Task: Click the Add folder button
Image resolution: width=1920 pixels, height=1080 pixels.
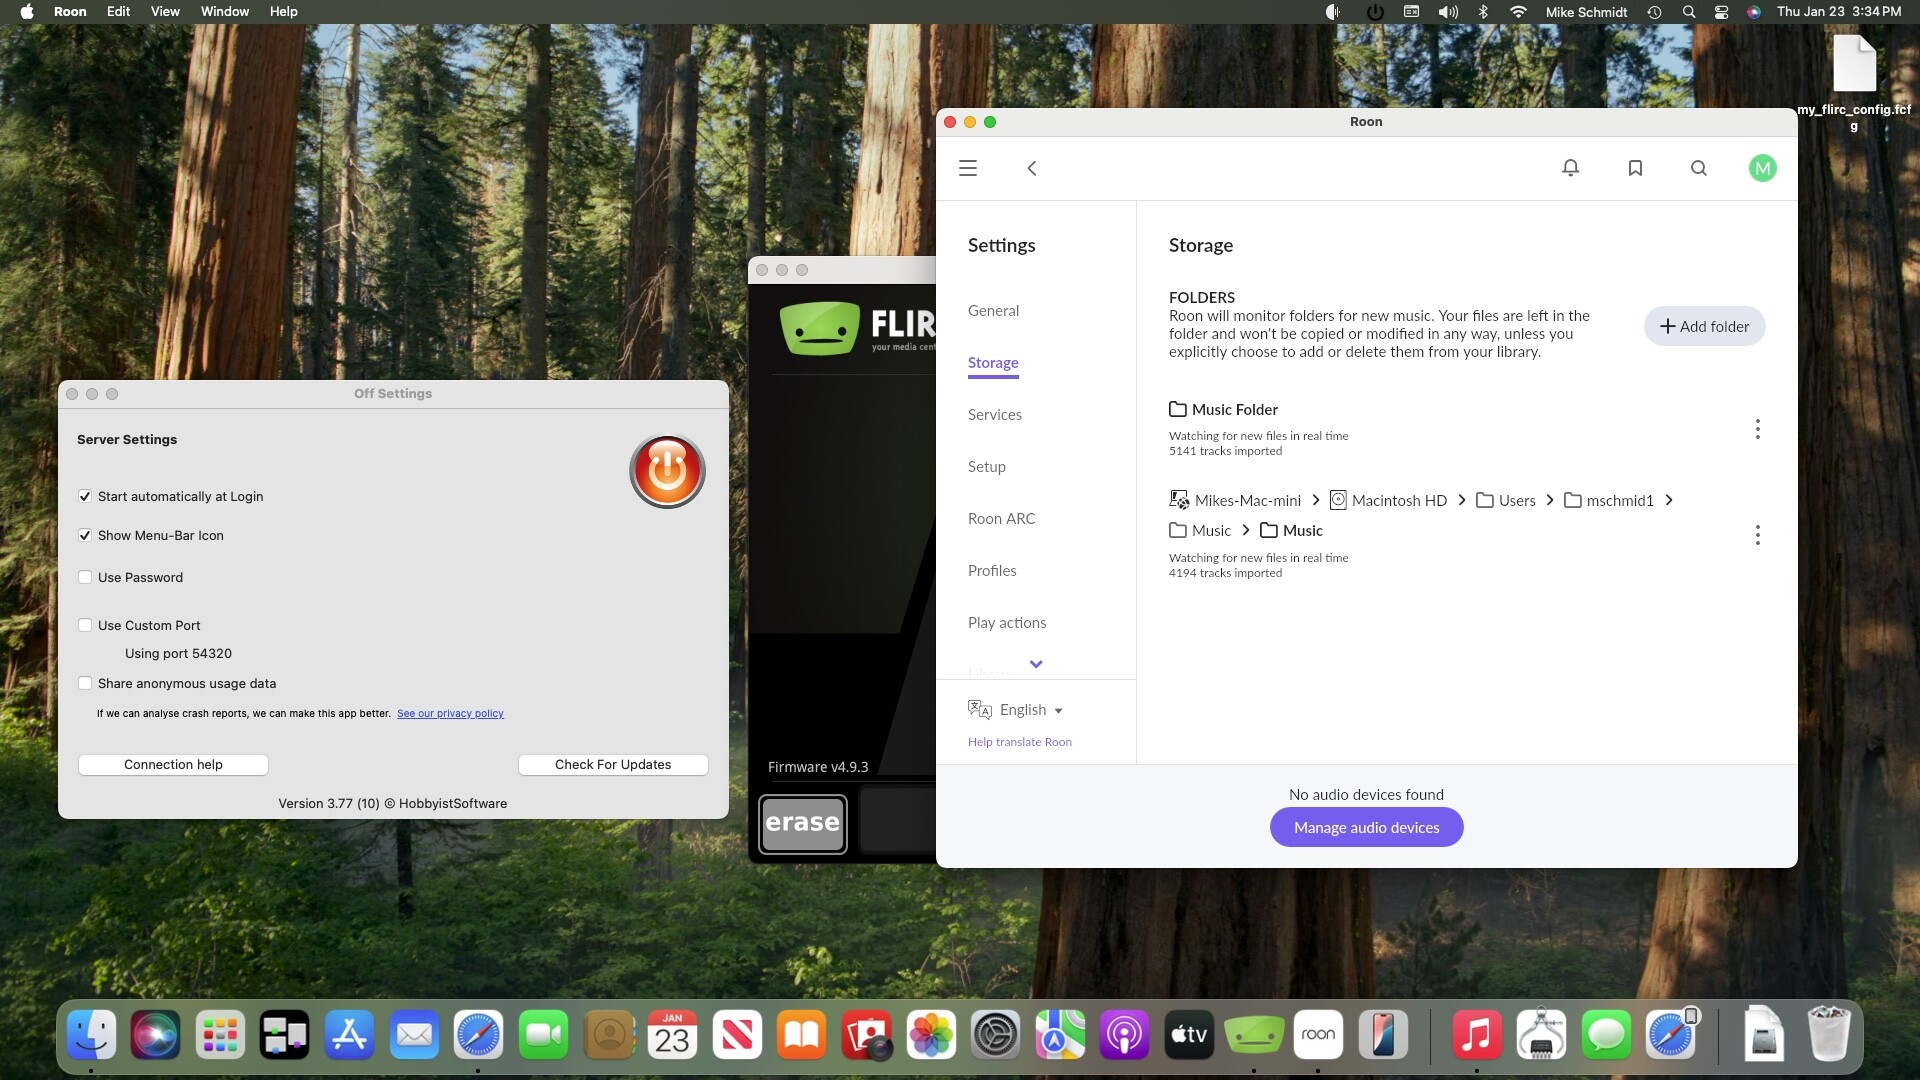Action: click(1704, 326)
